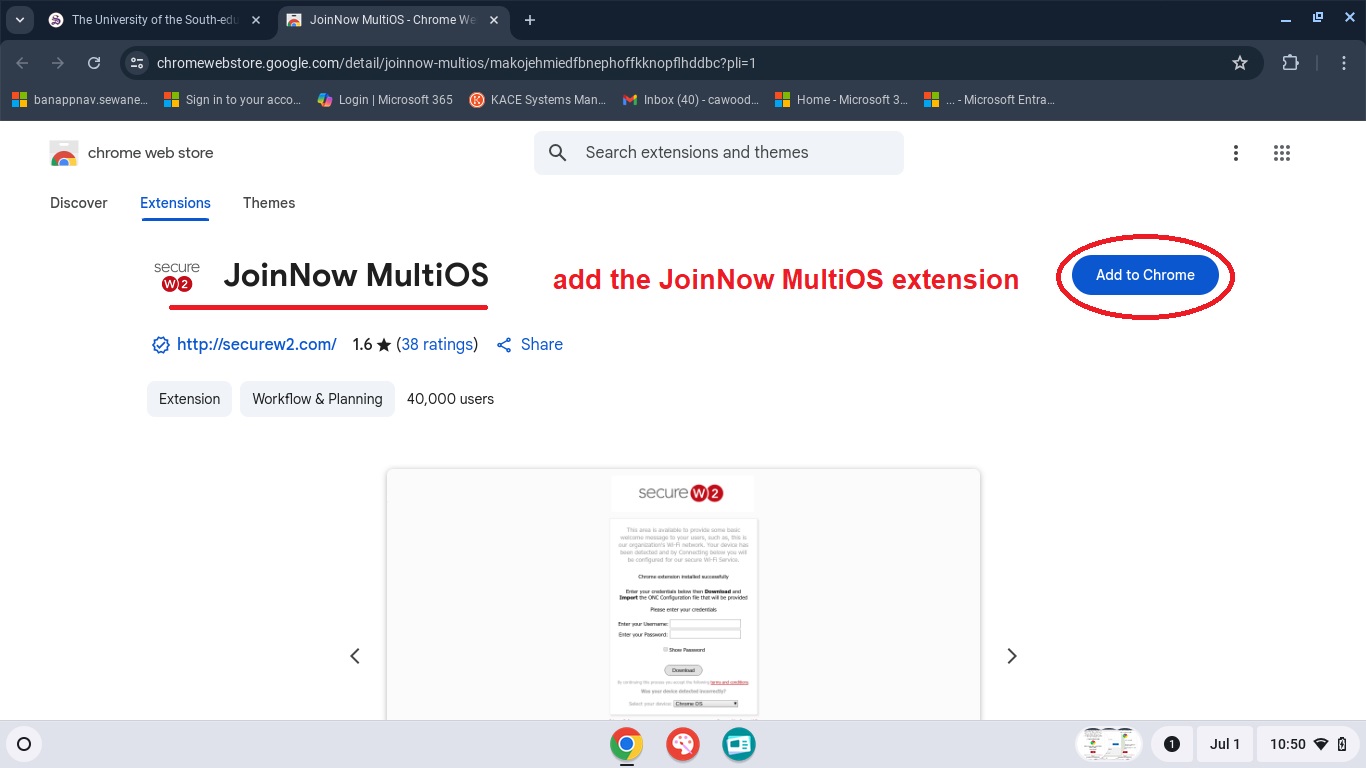Switch to The University of the South tab
The height and width of the screenshot is (768, 1366).
pyautogui.click(x=154, y=20)
